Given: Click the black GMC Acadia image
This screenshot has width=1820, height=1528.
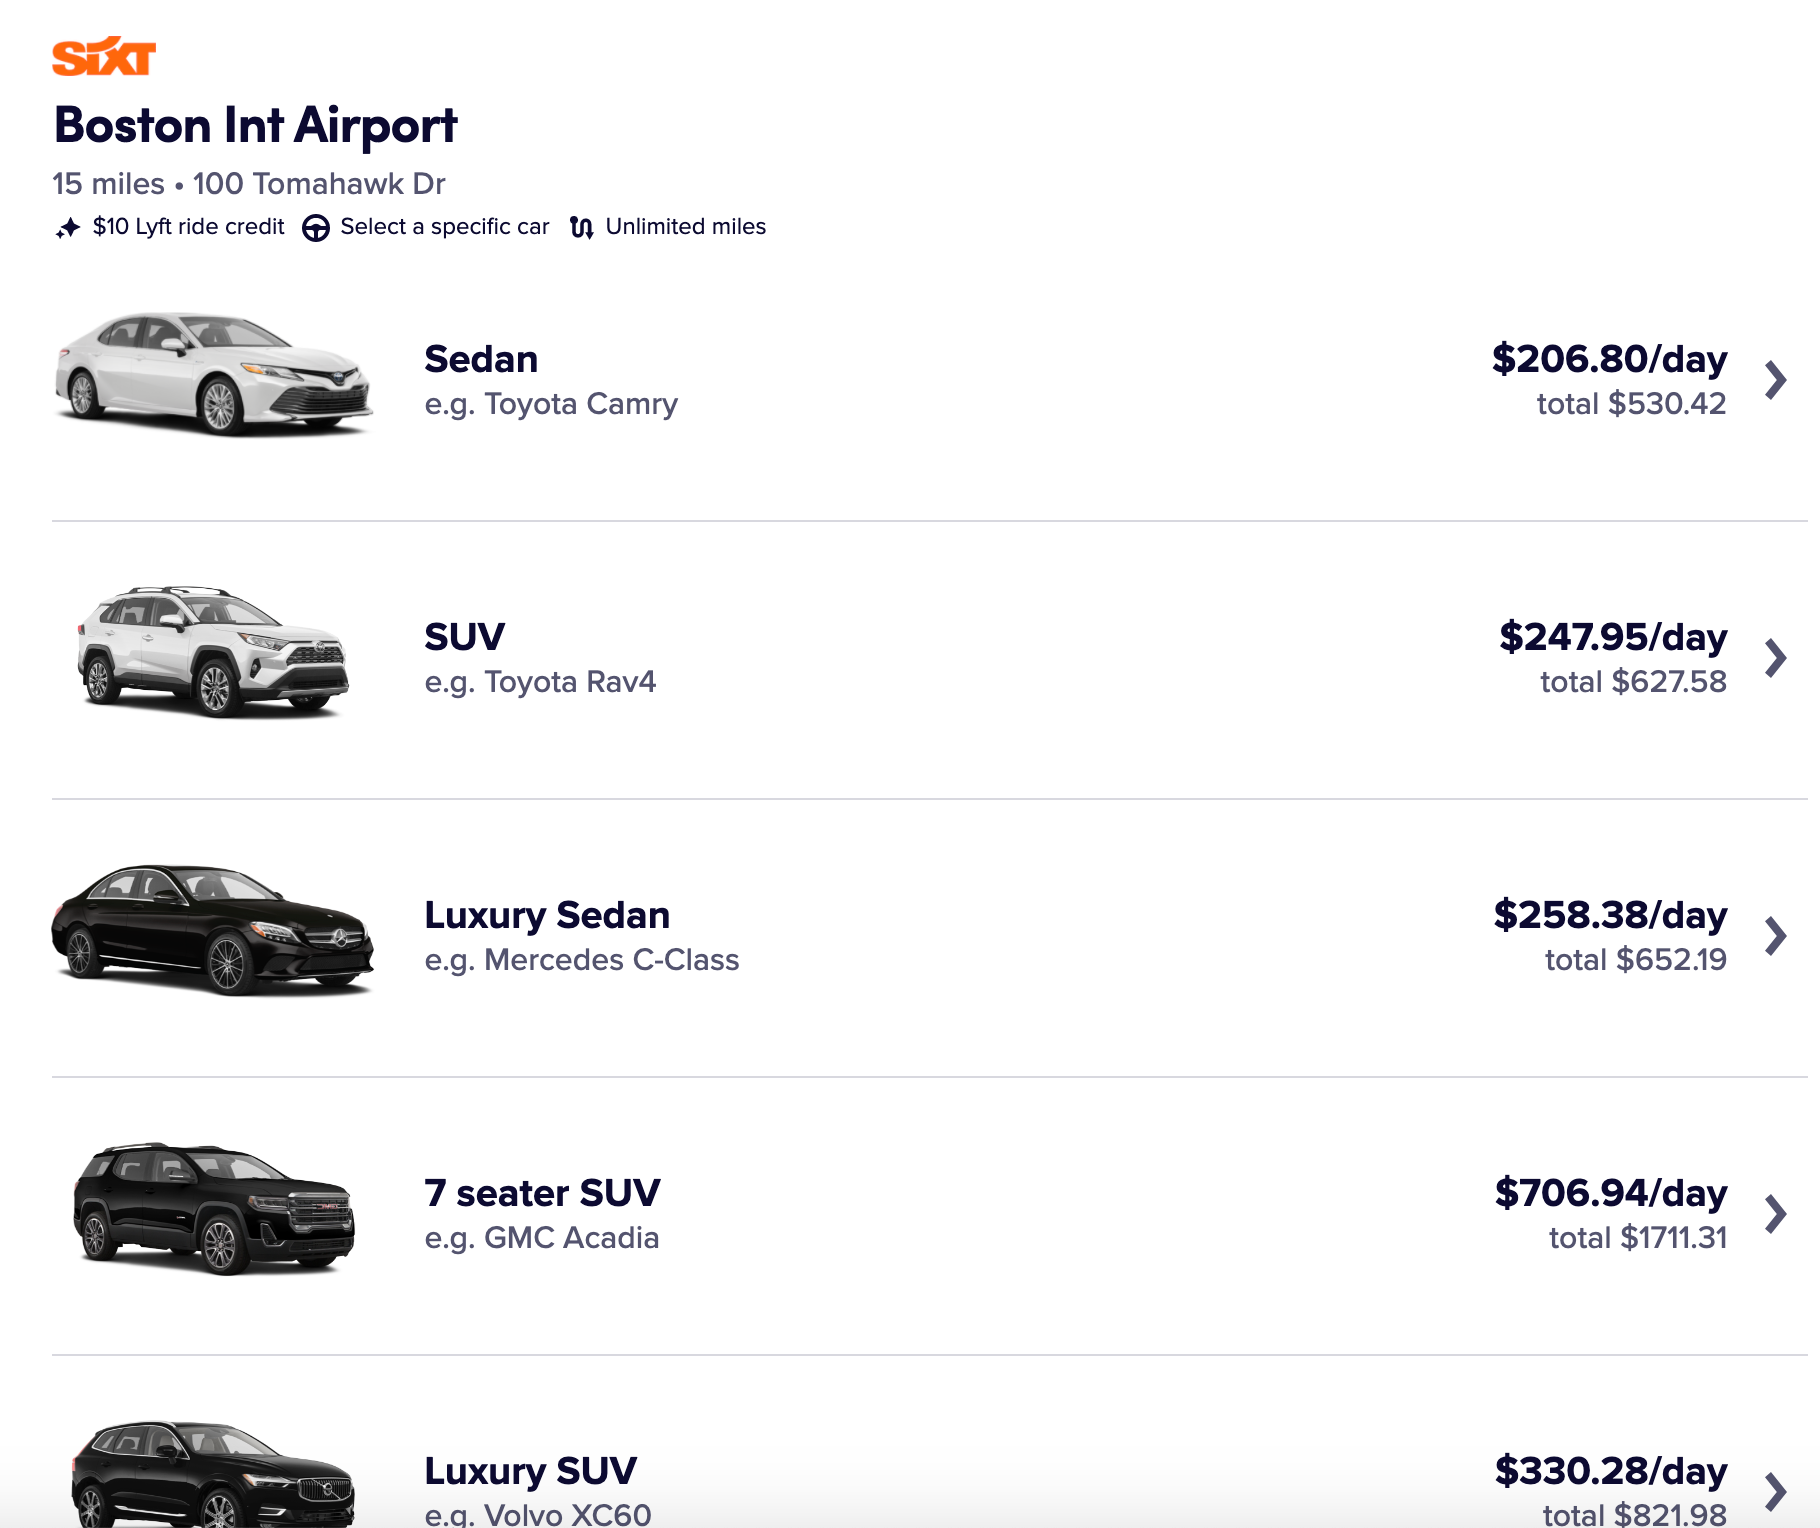Looking at the screenshot, I should pyautogui.click(x=213, y=1208).
